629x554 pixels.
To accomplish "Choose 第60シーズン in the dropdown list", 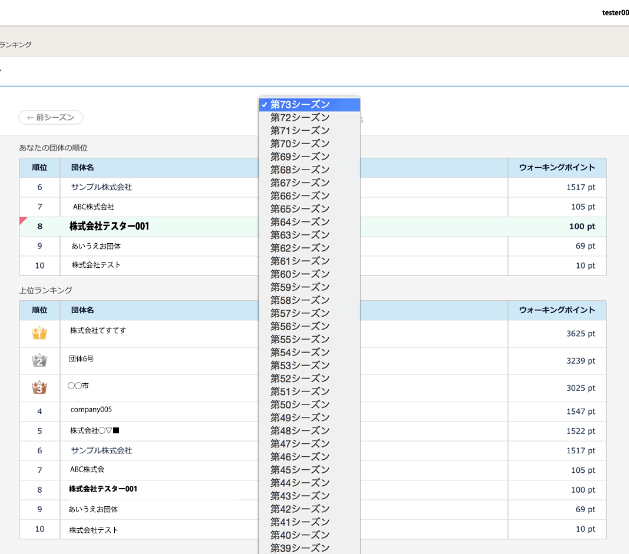I will tap(300, 274).
